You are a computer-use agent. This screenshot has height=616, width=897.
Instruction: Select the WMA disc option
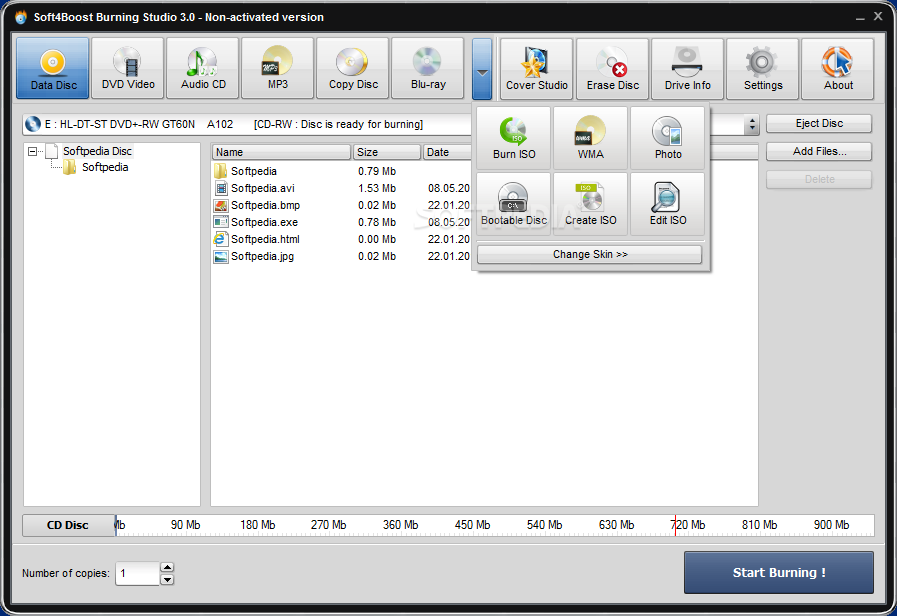[590, 138]
